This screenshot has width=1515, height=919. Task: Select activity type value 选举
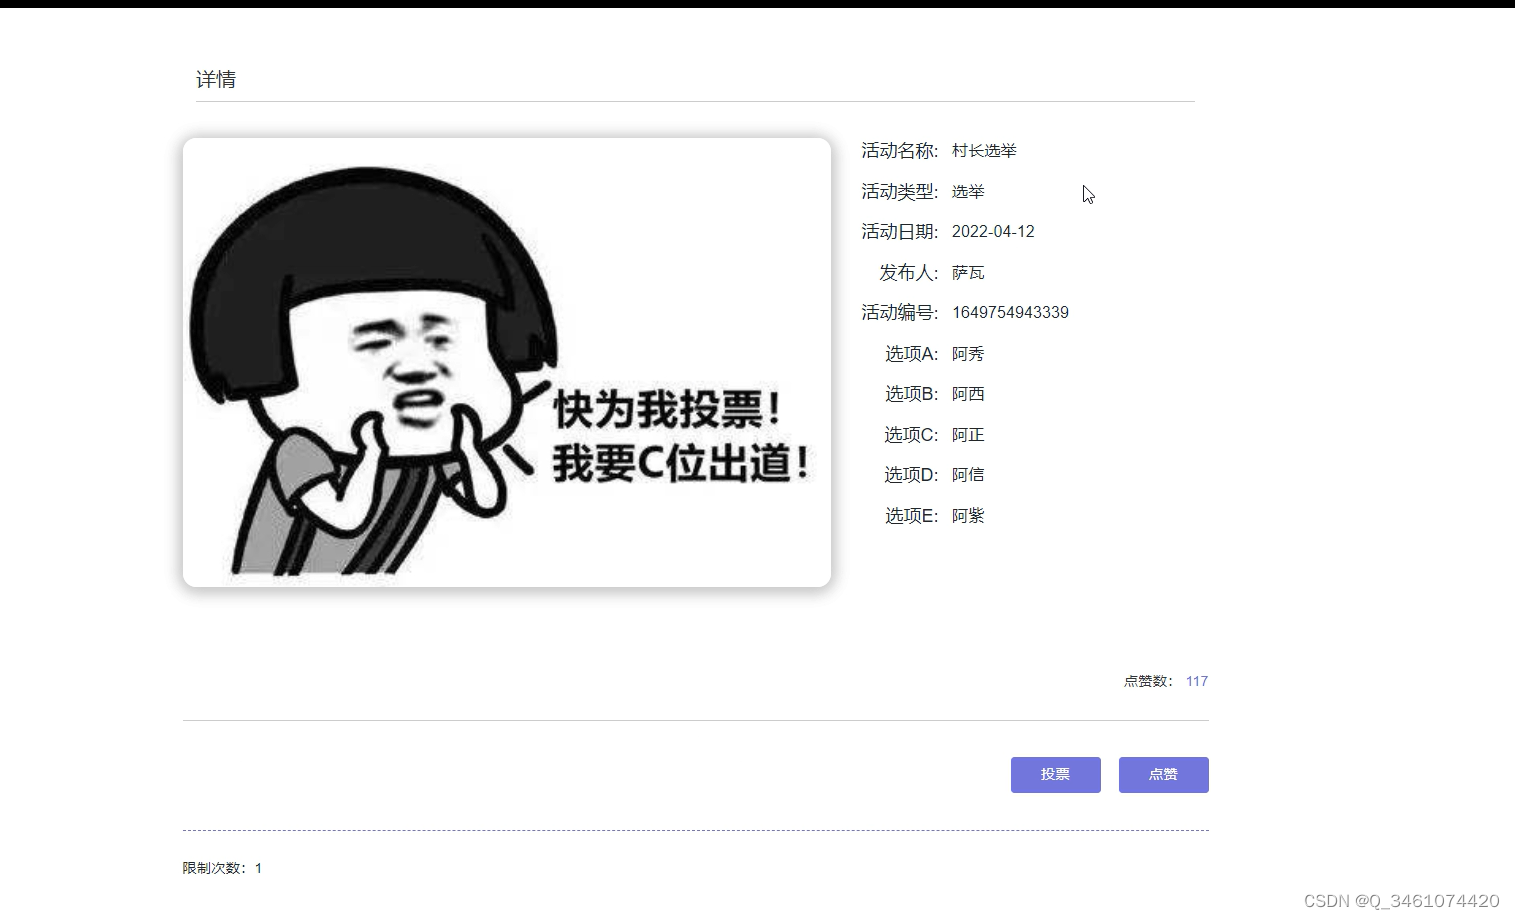click(968, 191)
